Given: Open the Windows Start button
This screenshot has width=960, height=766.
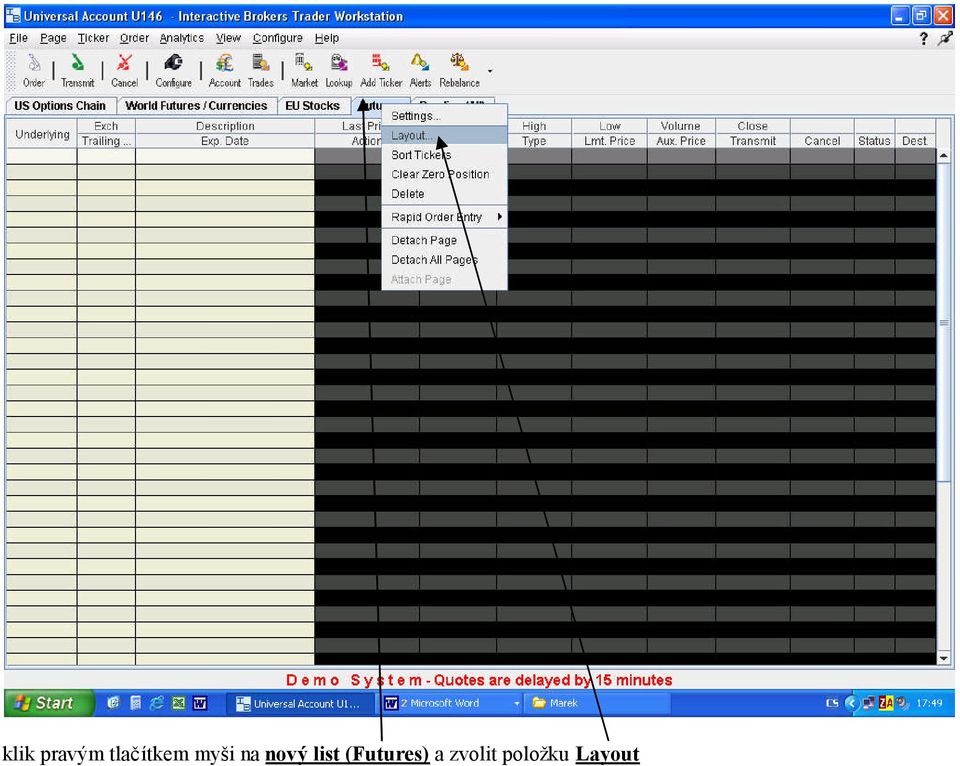Looking at the screenshot, I should [49, 703].
